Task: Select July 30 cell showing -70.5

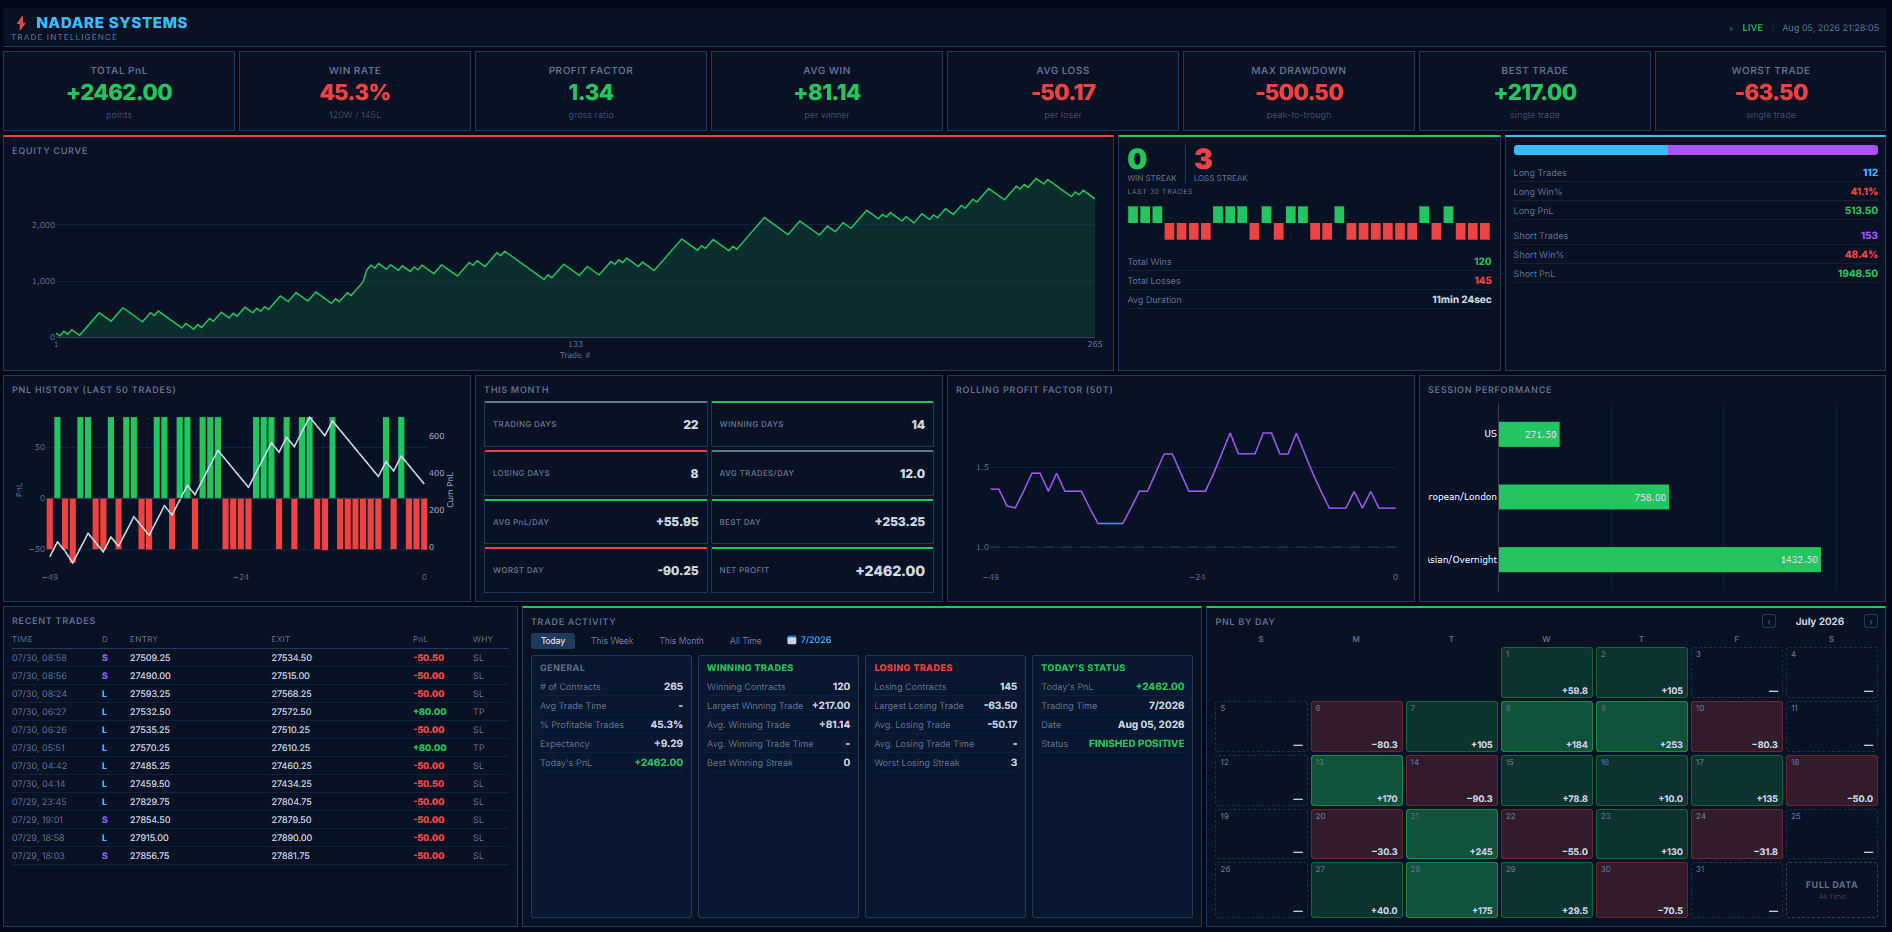Action: point(1641,889)
